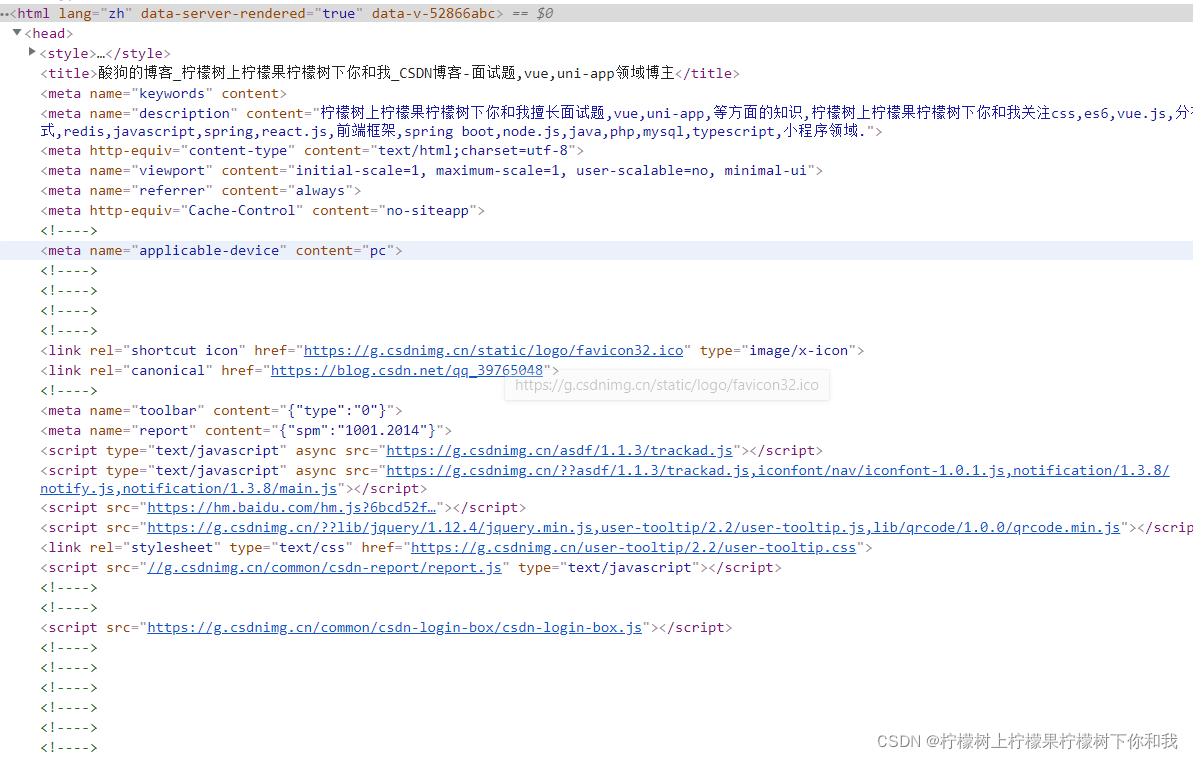Viewport: 1193px width, 759px height.
Task: Open the jquery.min.js combined script link
Action: [634, 528]
